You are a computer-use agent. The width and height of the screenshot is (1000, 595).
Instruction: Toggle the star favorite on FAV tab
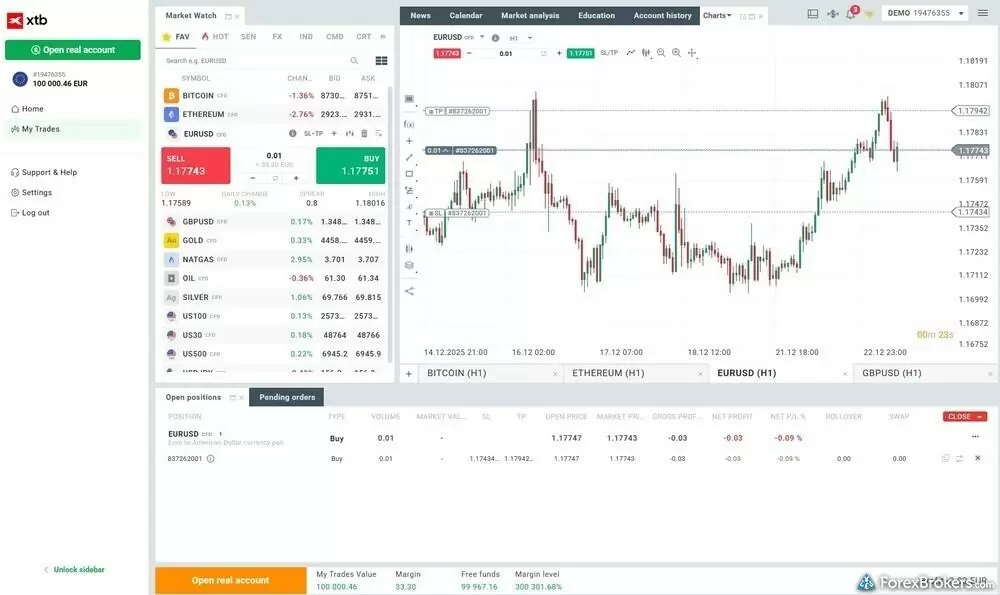(x=168, y=36)
